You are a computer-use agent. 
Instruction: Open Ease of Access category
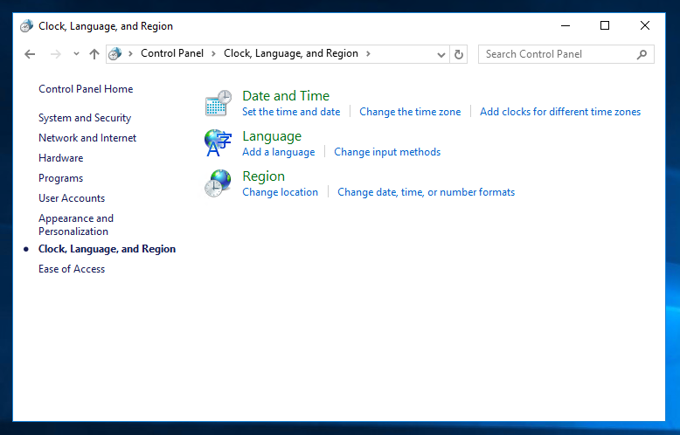click(72, 269)
